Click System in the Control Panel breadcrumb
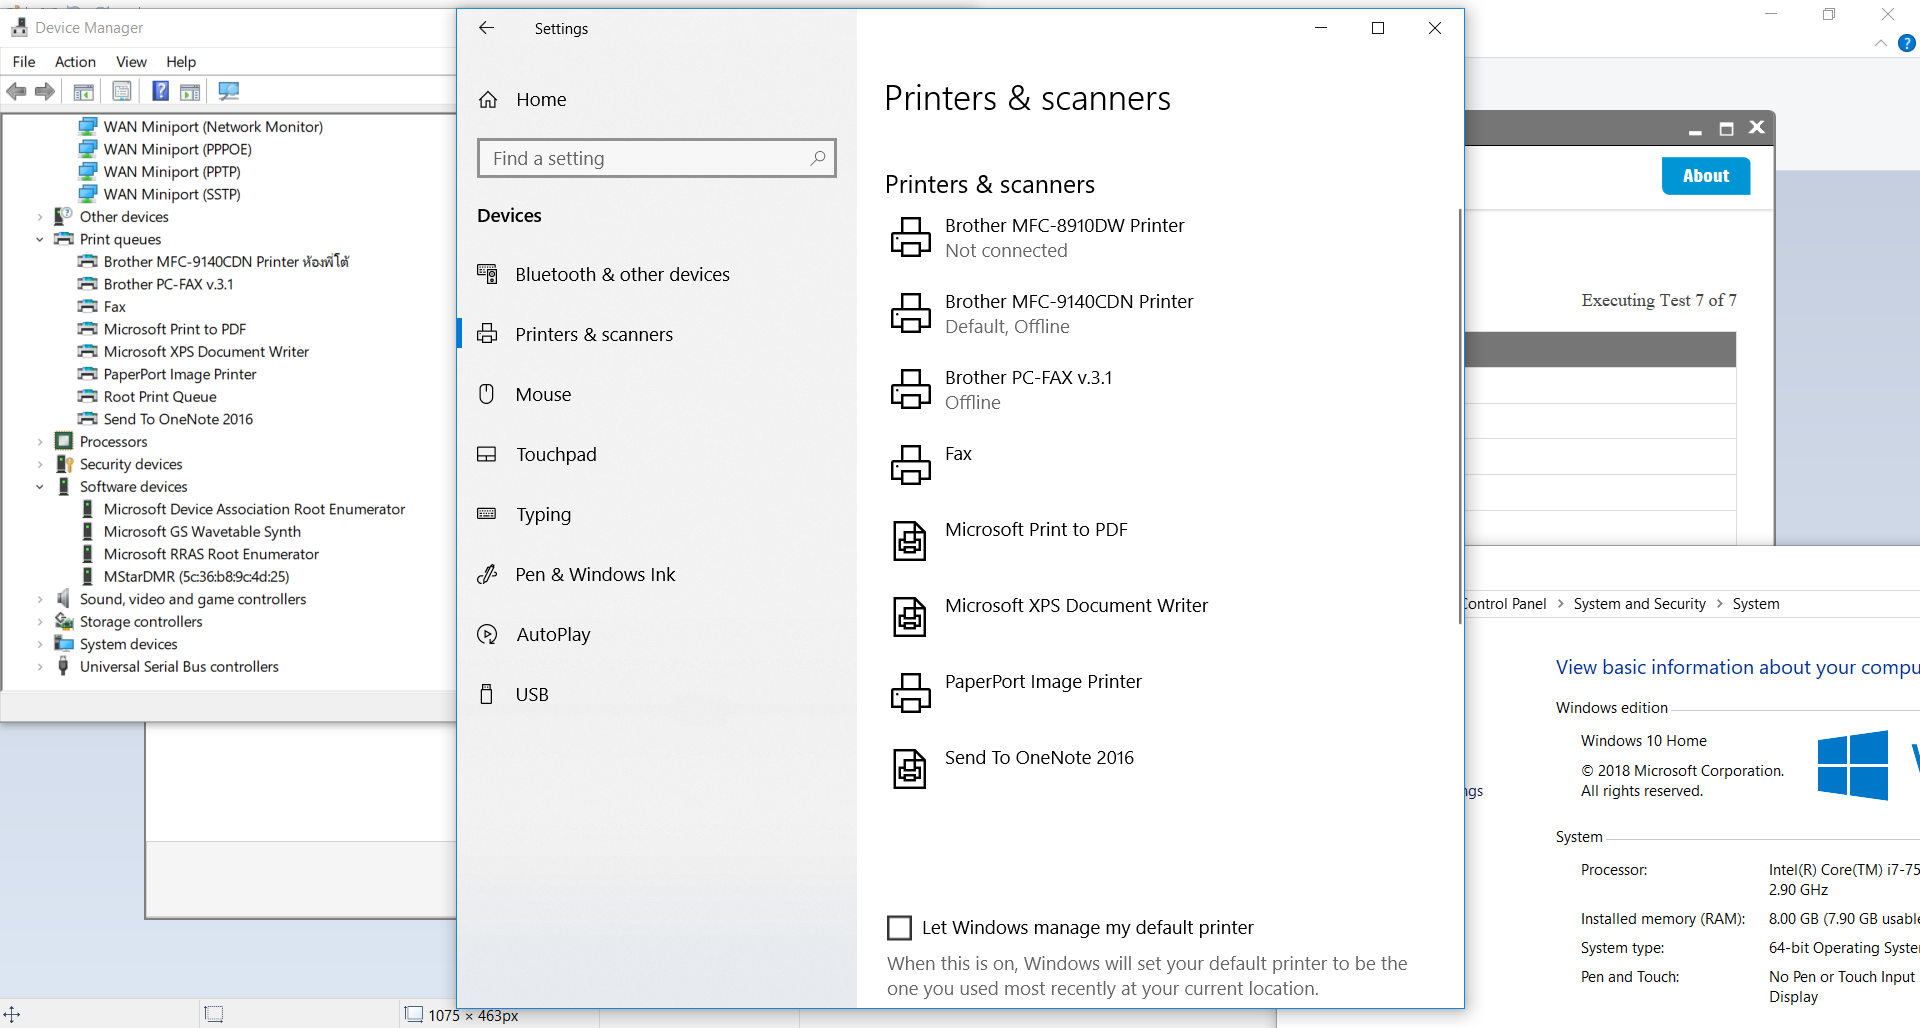The image size is (1920, 1028). tap(1756, 604)
